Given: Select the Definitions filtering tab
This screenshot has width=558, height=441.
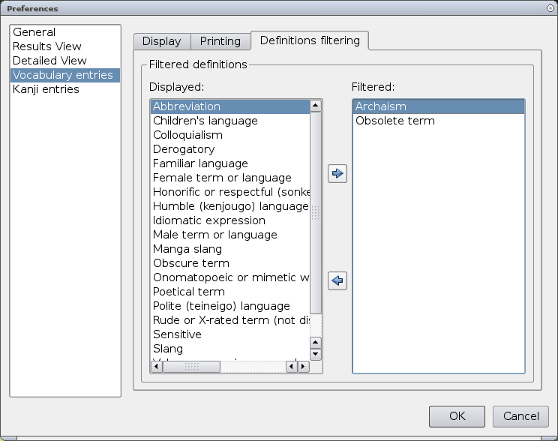Looking at the screenshot, I should click(x=310, y=40).
